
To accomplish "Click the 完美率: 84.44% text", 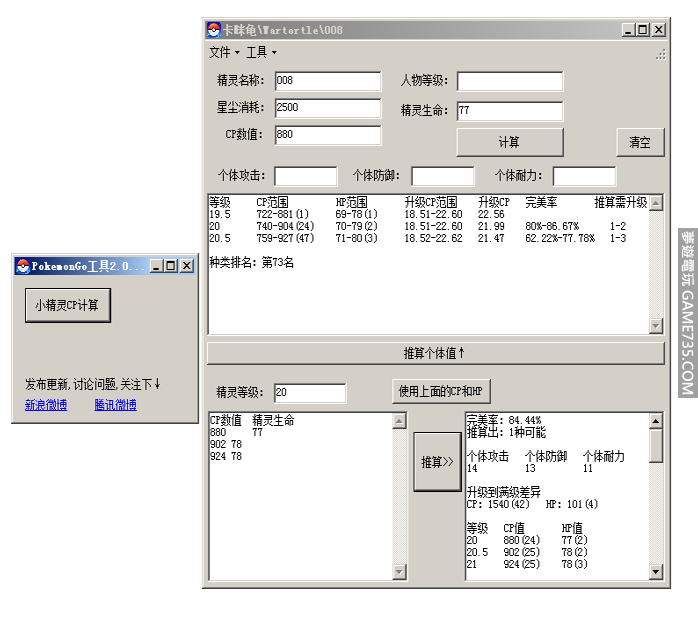I will [504, 420].
